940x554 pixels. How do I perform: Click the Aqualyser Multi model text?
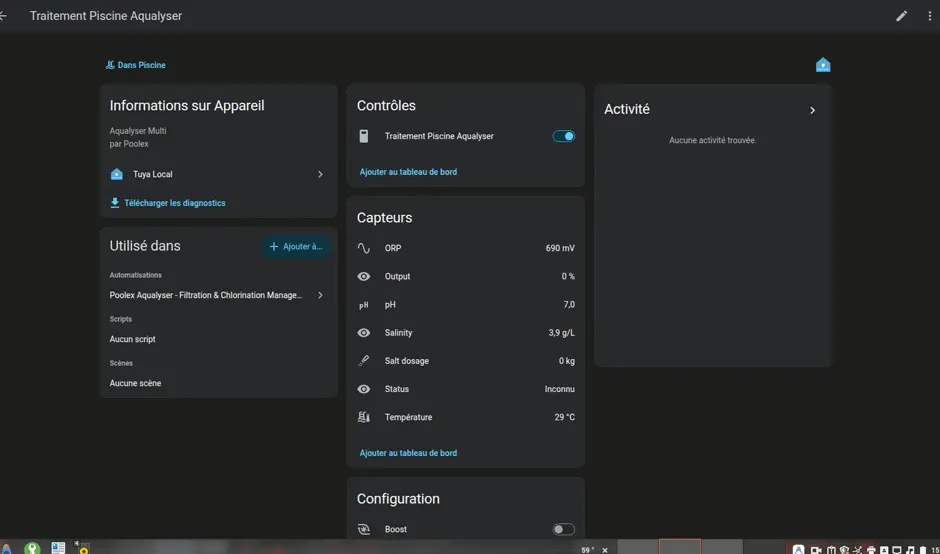138,131
